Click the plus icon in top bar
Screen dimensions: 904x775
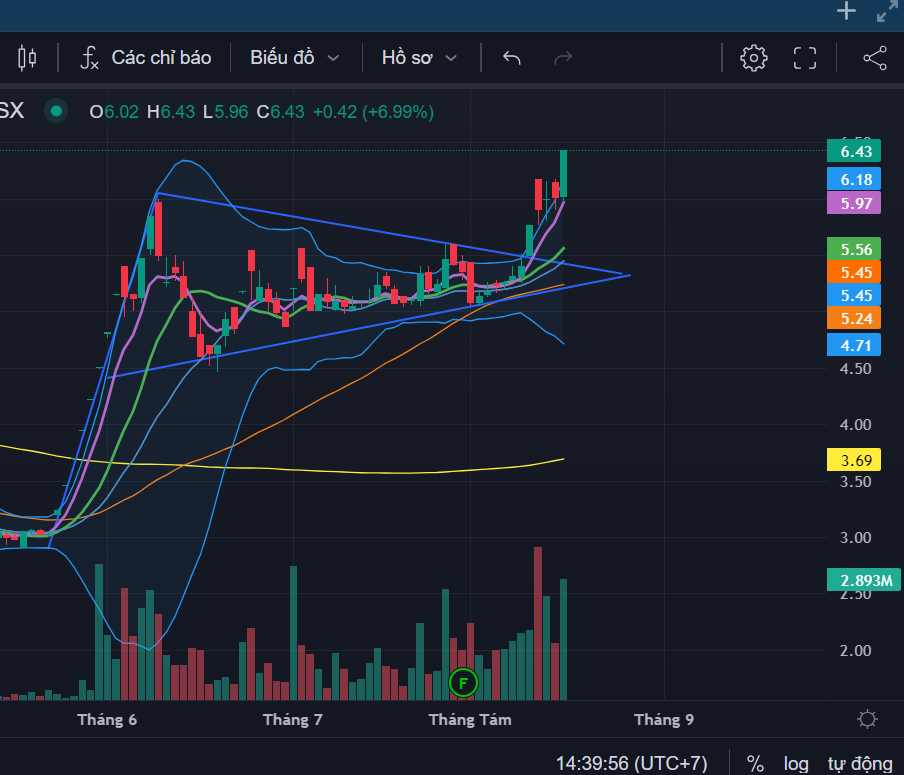coord(846,11)
